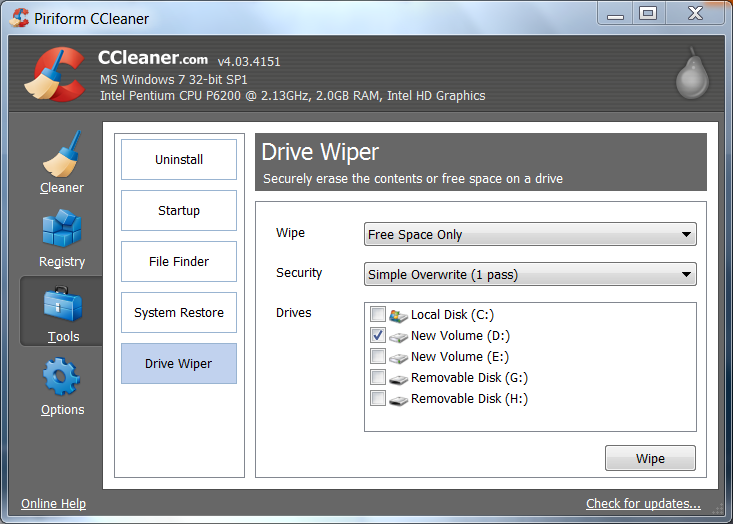733x524 pixels.
Task: Open the Registry section cubes icon
Action: pyautogui.click(x=62, y=228)
